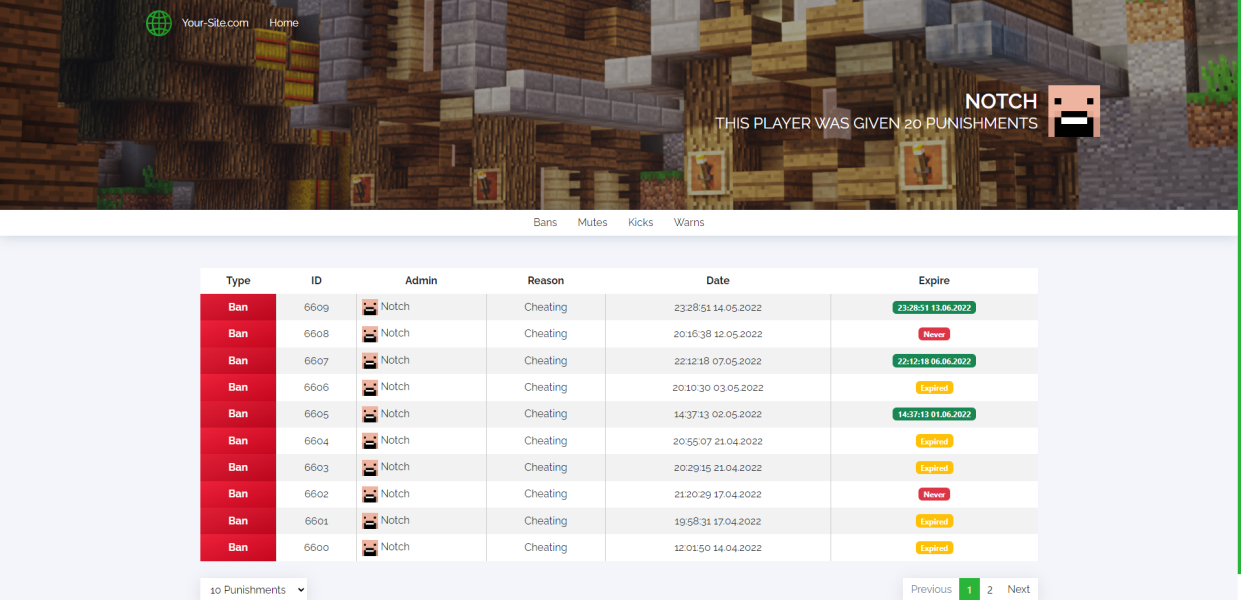1241x600 pixels.
Task: Click the ID column header
Action: tap(316, 281)
